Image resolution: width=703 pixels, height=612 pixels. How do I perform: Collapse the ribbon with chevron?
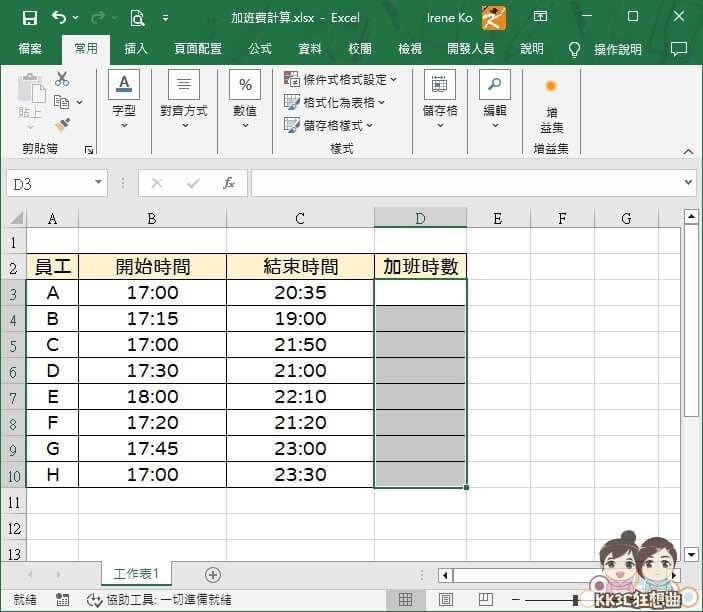[x=688, y=152]
